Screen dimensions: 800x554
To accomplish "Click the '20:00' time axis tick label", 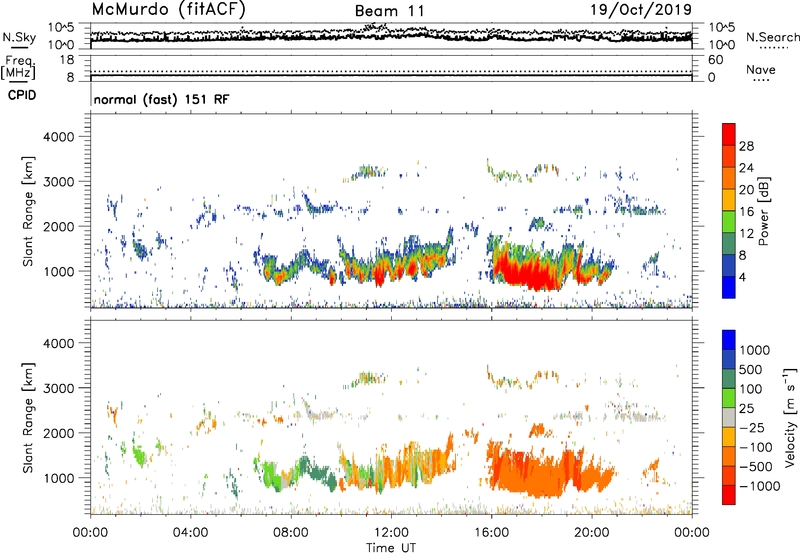I will tap(591, 532).
